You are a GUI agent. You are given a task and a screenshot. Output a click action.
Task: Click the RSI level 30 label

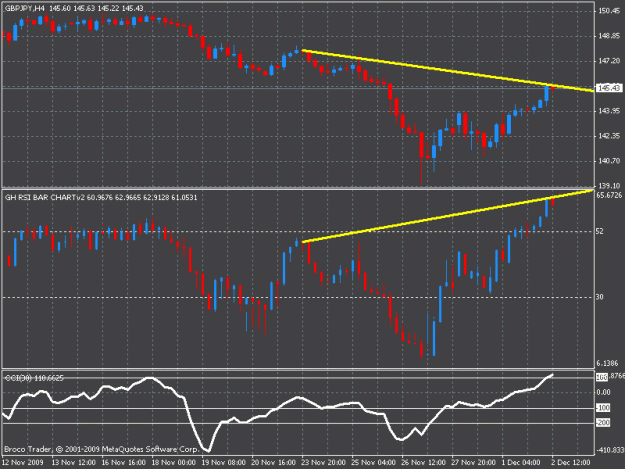pyautogui.click(x=599, y=296)
